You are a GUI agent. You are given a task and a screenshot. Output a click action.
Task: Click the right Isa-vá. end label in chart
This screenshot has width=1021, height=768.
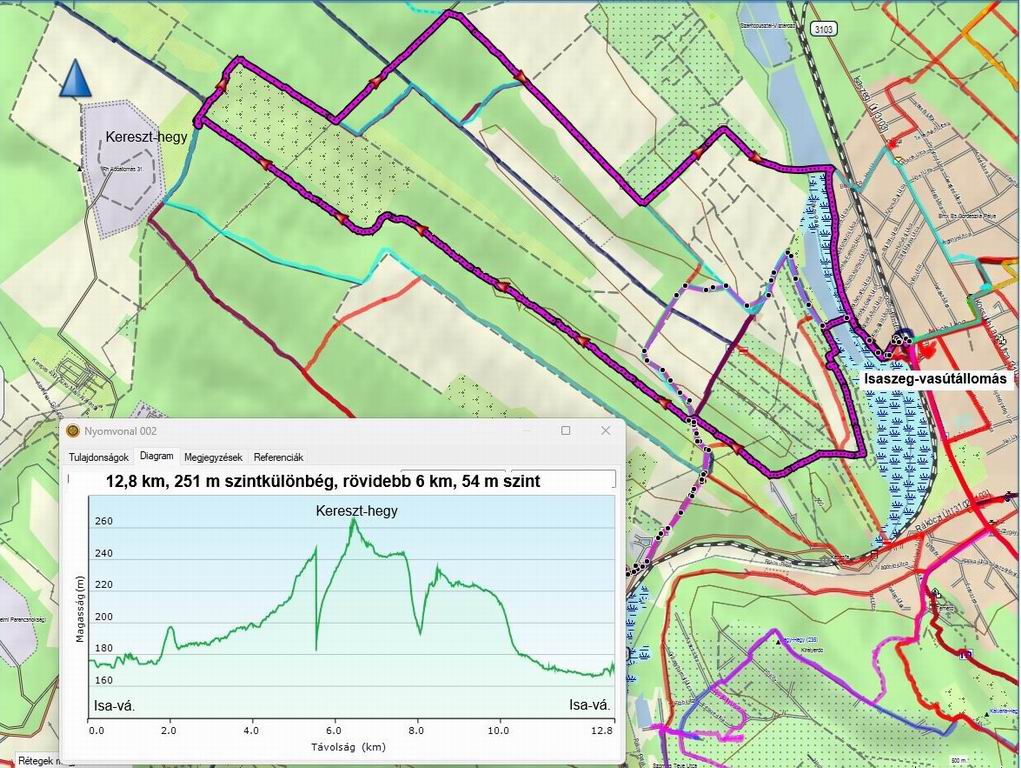(x=589, y=705)
